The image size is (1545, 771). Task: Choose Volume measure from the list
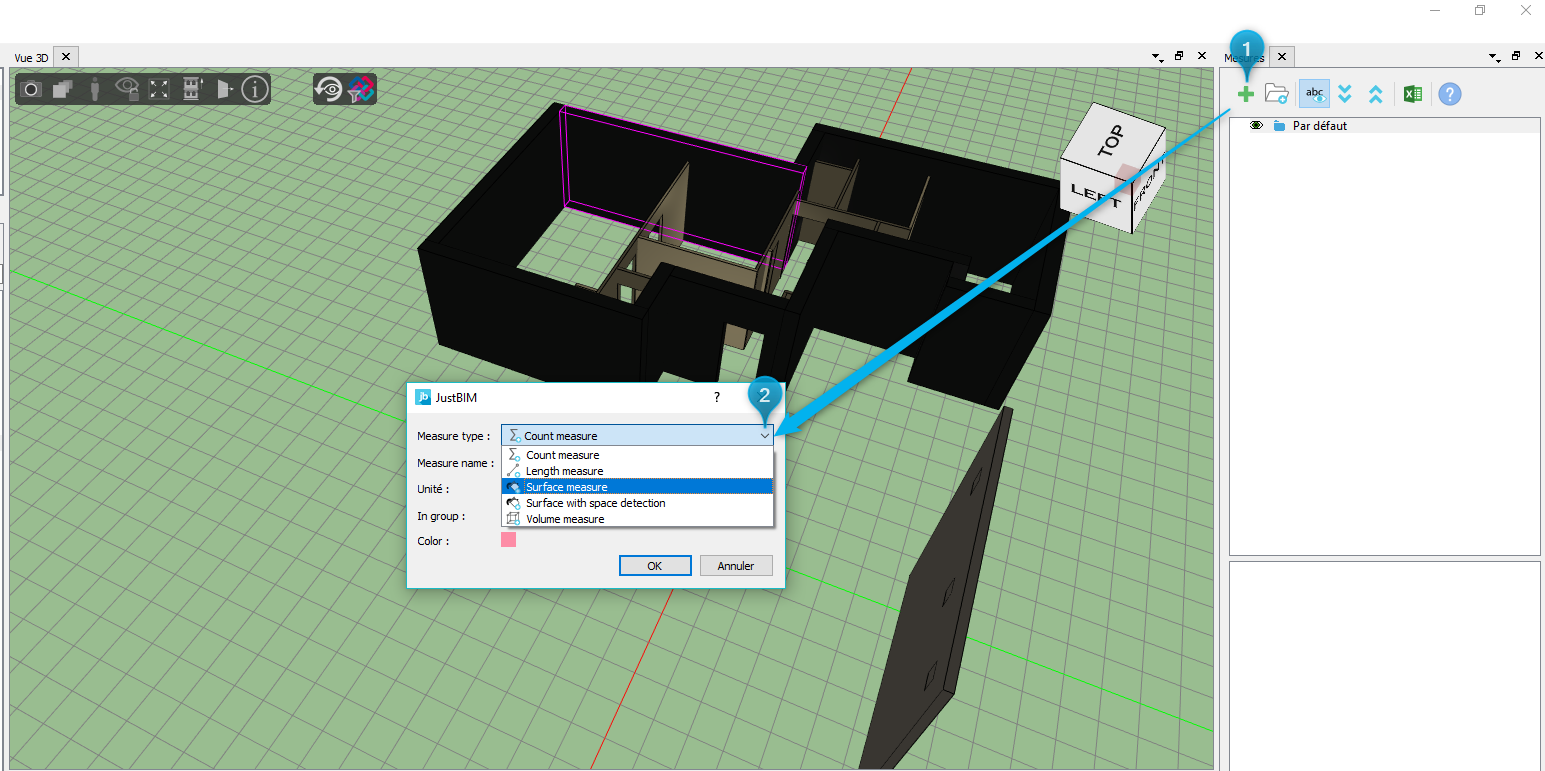[637, 519]
